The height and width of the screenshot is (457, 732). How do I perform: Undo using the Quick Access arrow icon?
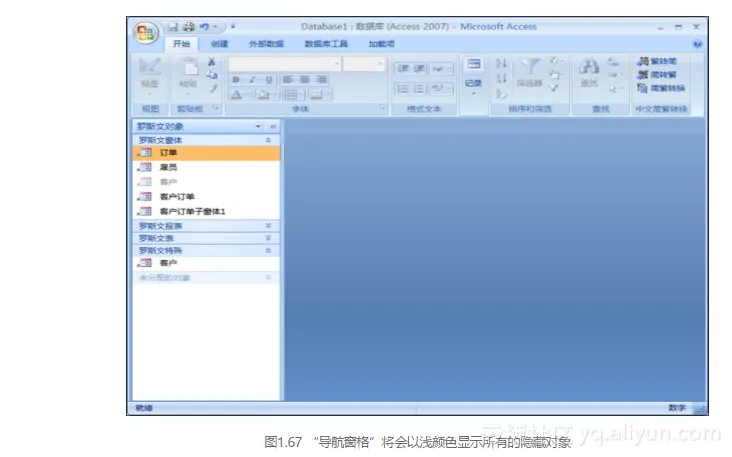pos(204,27)
